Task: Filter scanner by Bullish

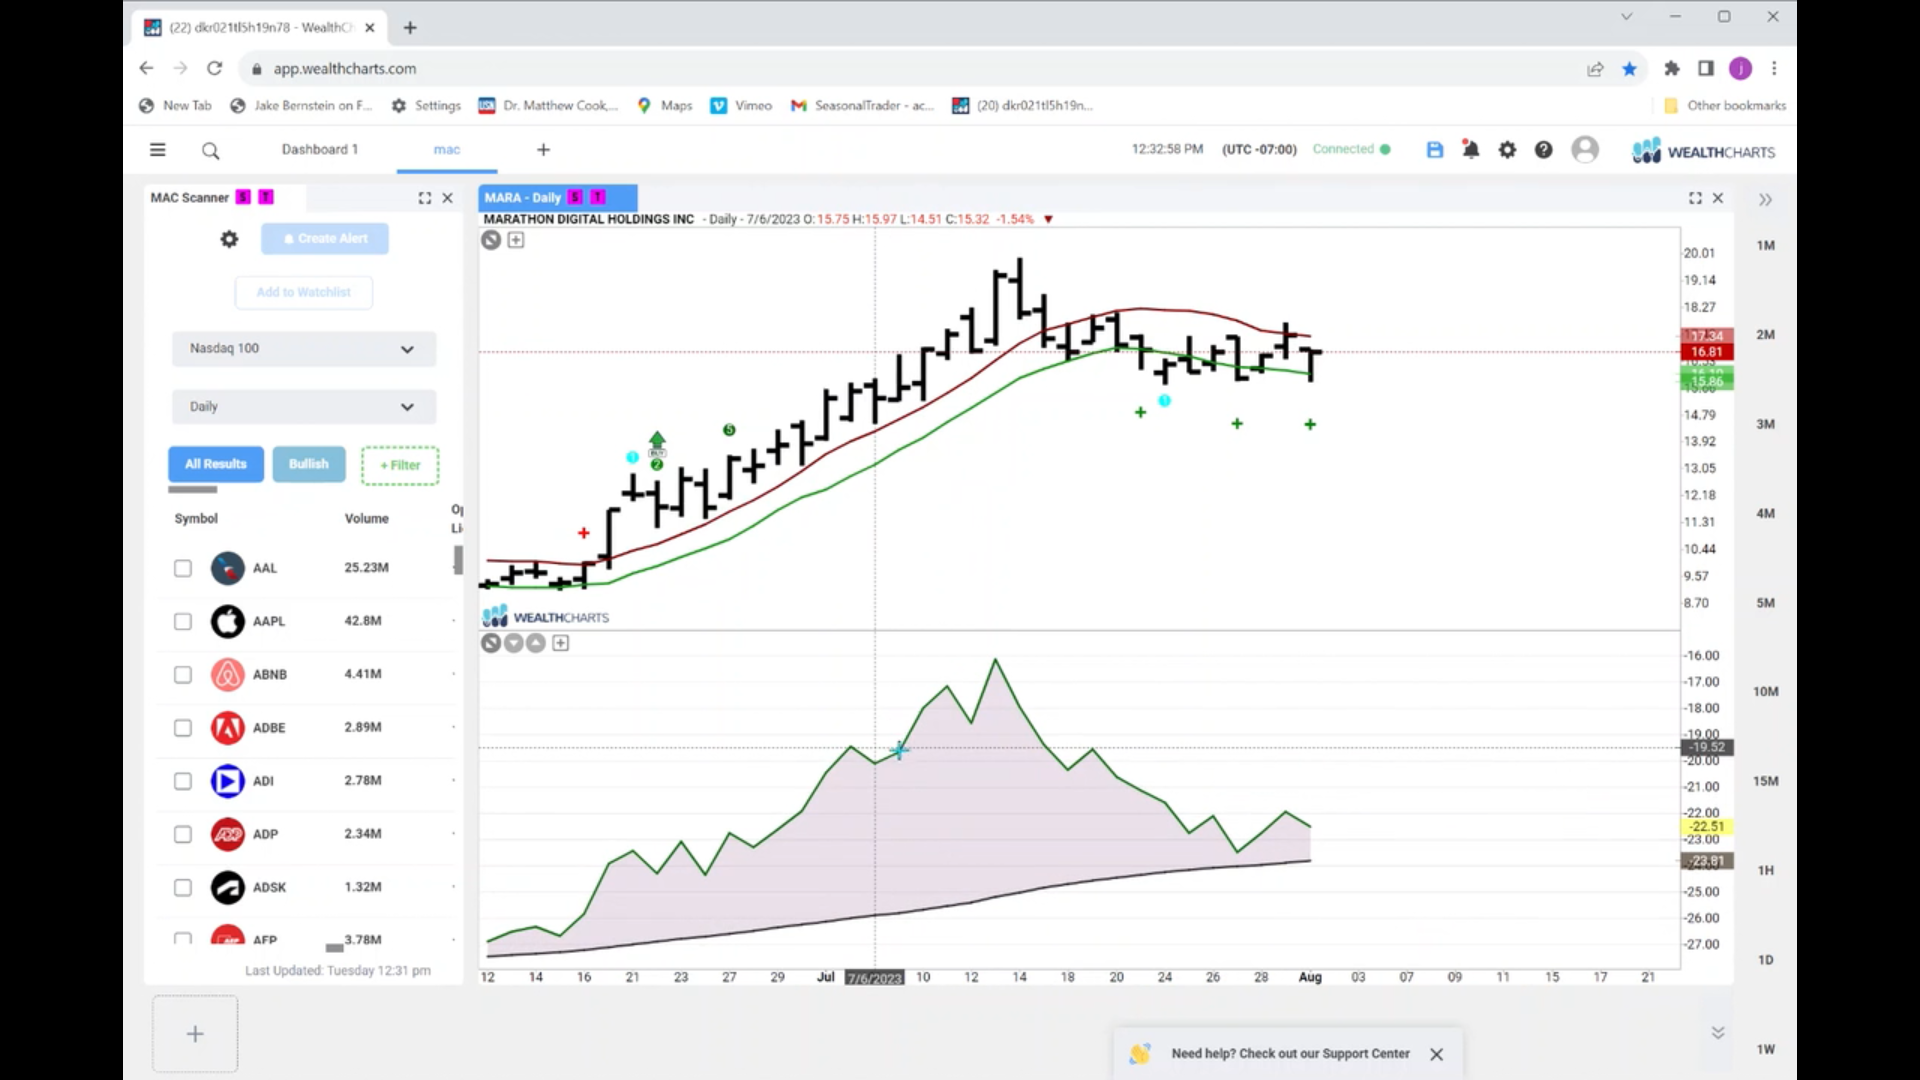Action: 309,464
